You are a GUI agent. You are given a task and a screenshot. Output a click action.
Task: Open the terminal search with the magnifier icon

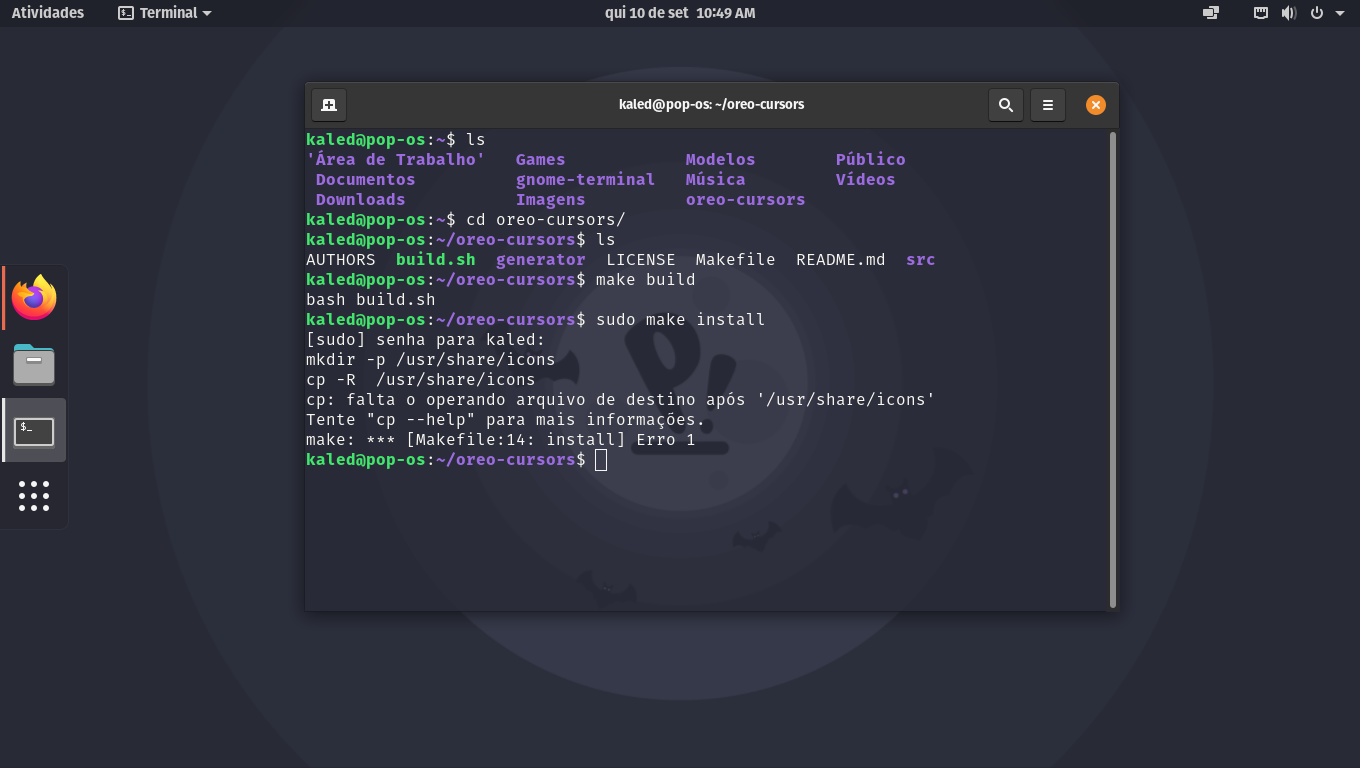click(1006, 104)
